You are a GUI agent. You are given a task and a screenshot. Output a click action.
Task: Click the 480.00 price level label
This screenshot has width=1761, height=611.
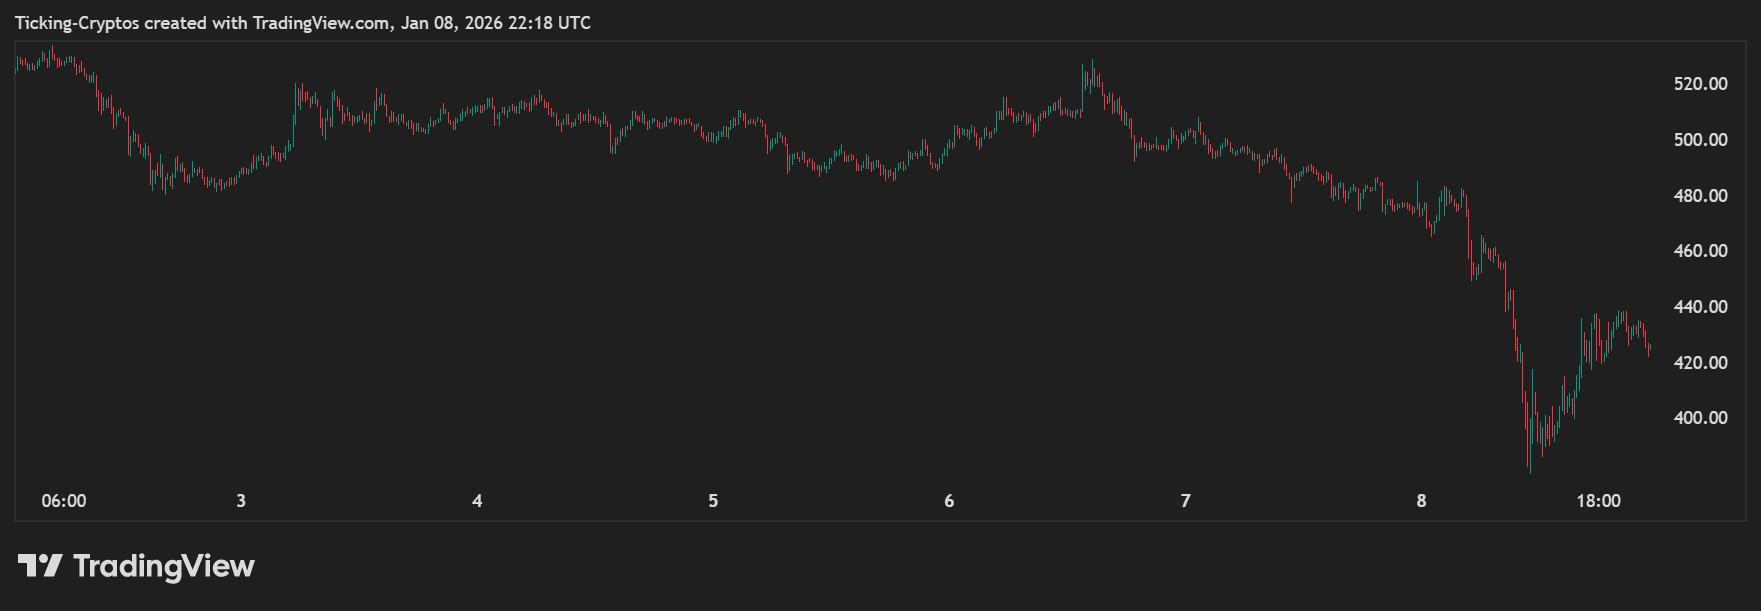1700,196
